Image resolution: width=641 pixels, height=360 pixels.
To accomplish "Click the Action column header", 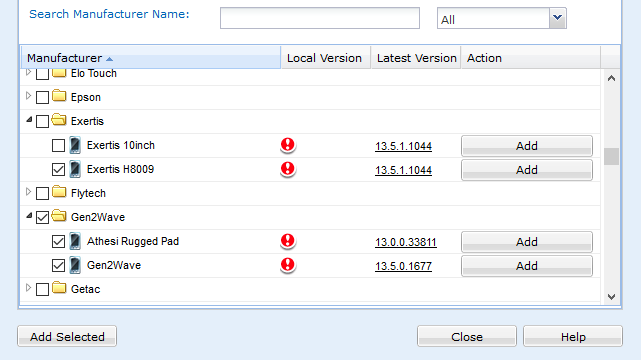I will pyautogui.click(x=531, y=58).
